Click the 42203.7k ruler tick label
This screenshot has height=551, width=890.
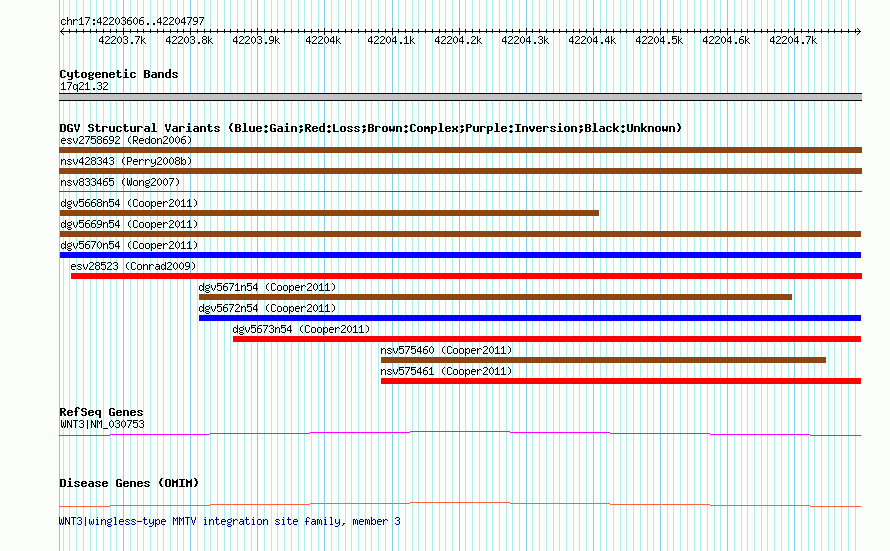click(x=122, y=40)
